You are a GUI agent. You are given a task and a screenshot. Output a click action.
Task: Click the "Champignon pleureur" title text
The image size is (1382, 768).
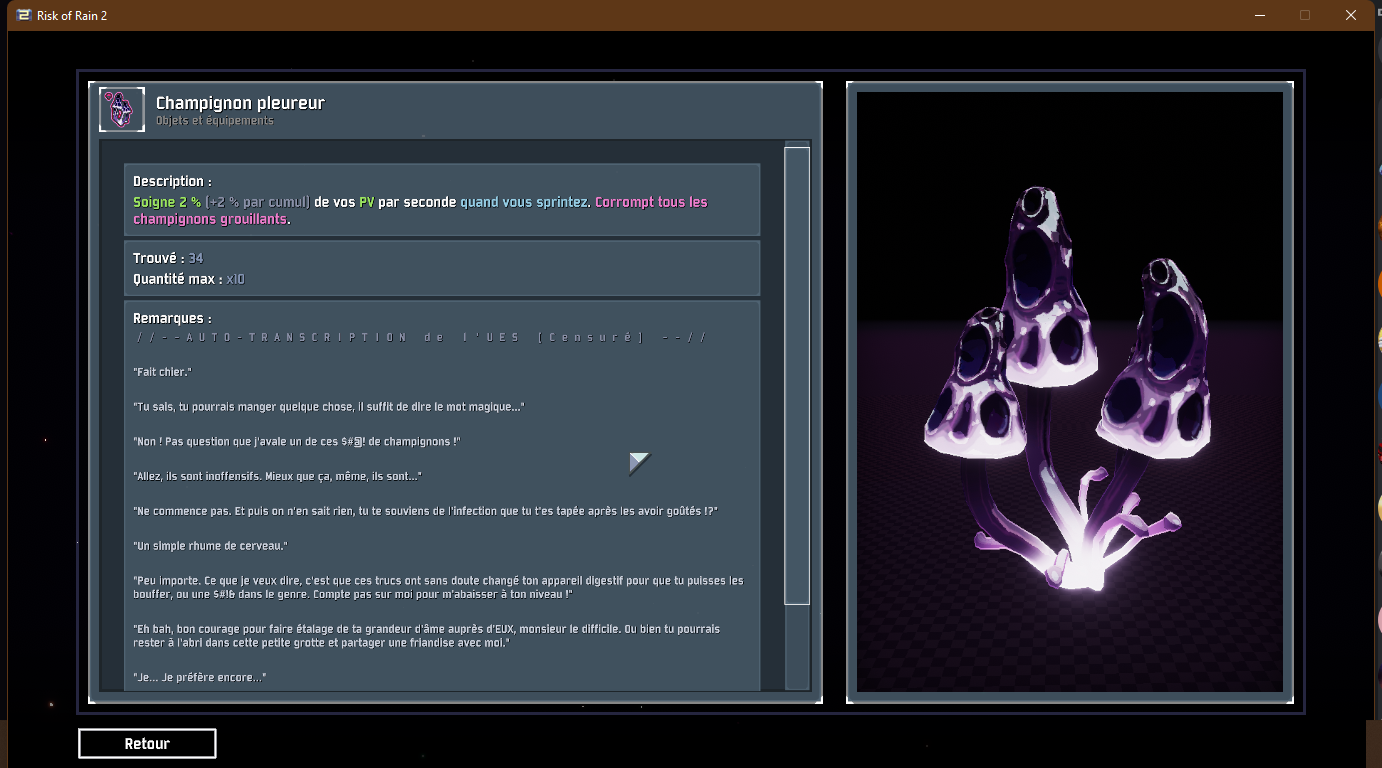tap(240, 103)
